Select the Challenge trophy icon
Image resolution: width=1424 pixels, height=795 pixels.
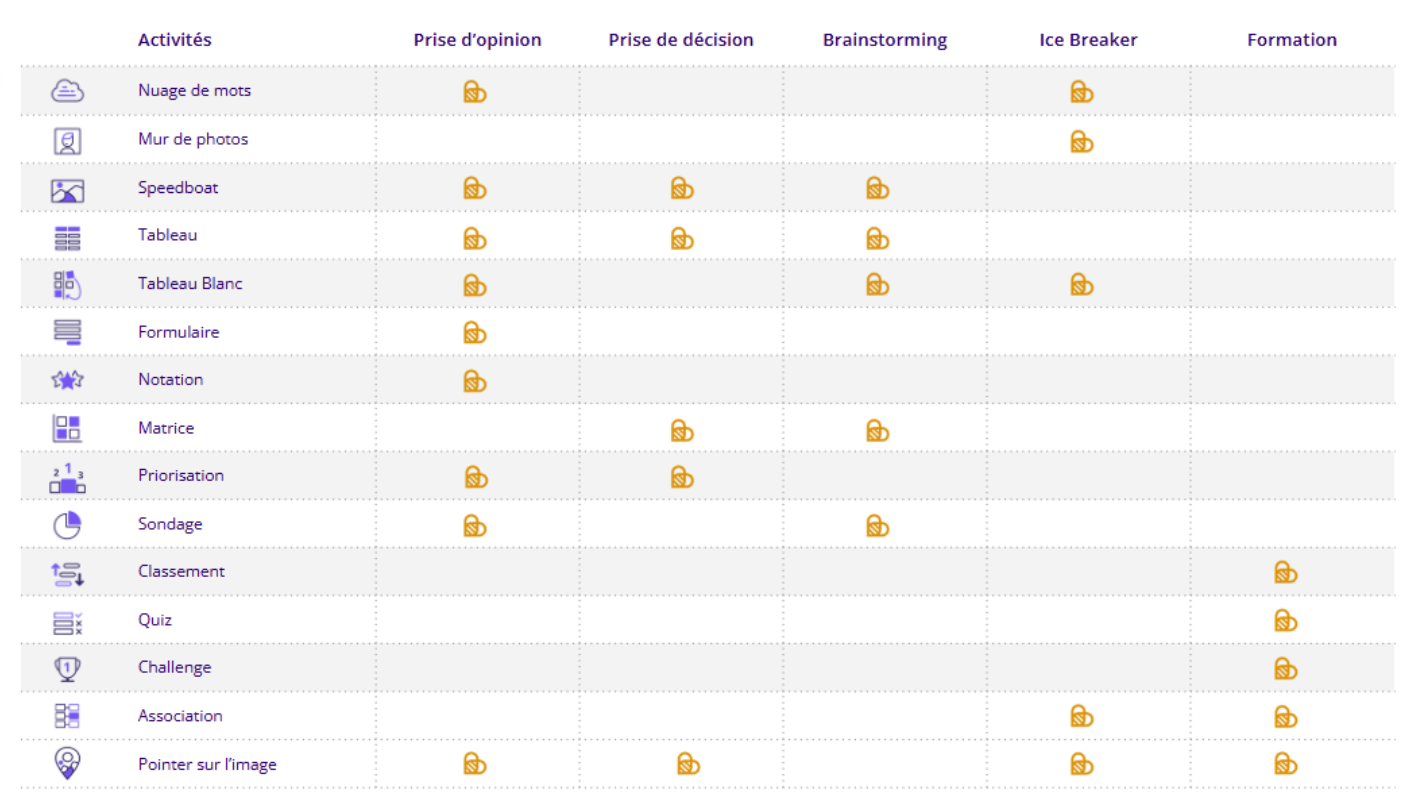[x=67, y=668]
